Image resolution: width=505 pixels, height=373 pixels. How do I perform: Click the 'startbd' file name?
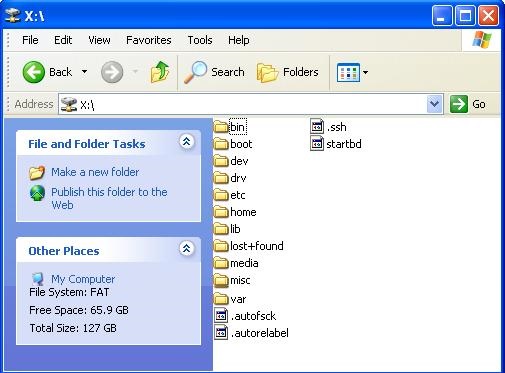click(344, 144)
